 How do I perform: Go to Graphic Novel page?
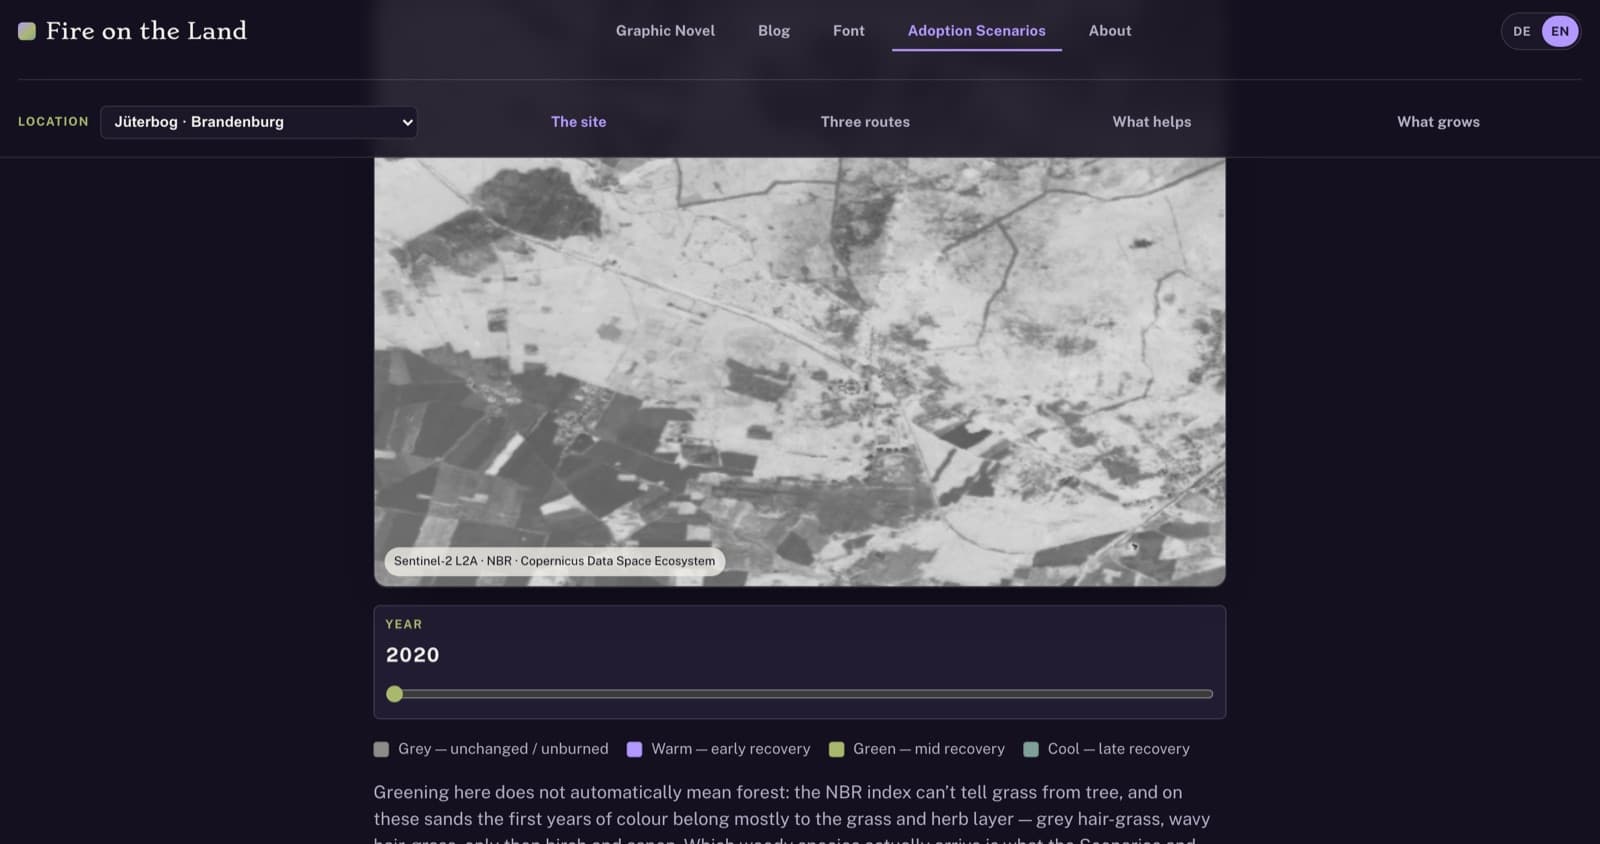pos(665,31)
